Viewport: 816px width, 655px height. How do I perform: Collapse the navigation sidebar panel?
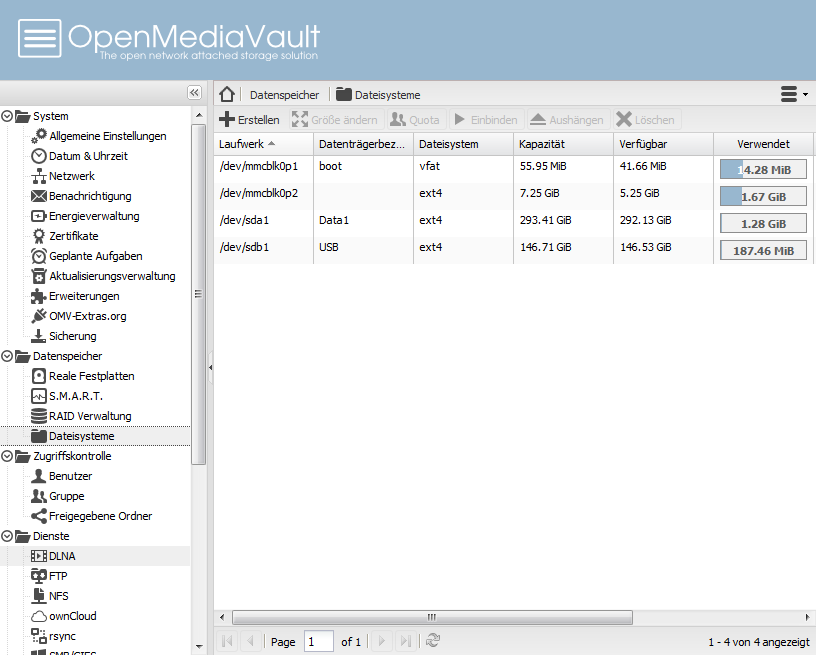click(x=194, y=93)
